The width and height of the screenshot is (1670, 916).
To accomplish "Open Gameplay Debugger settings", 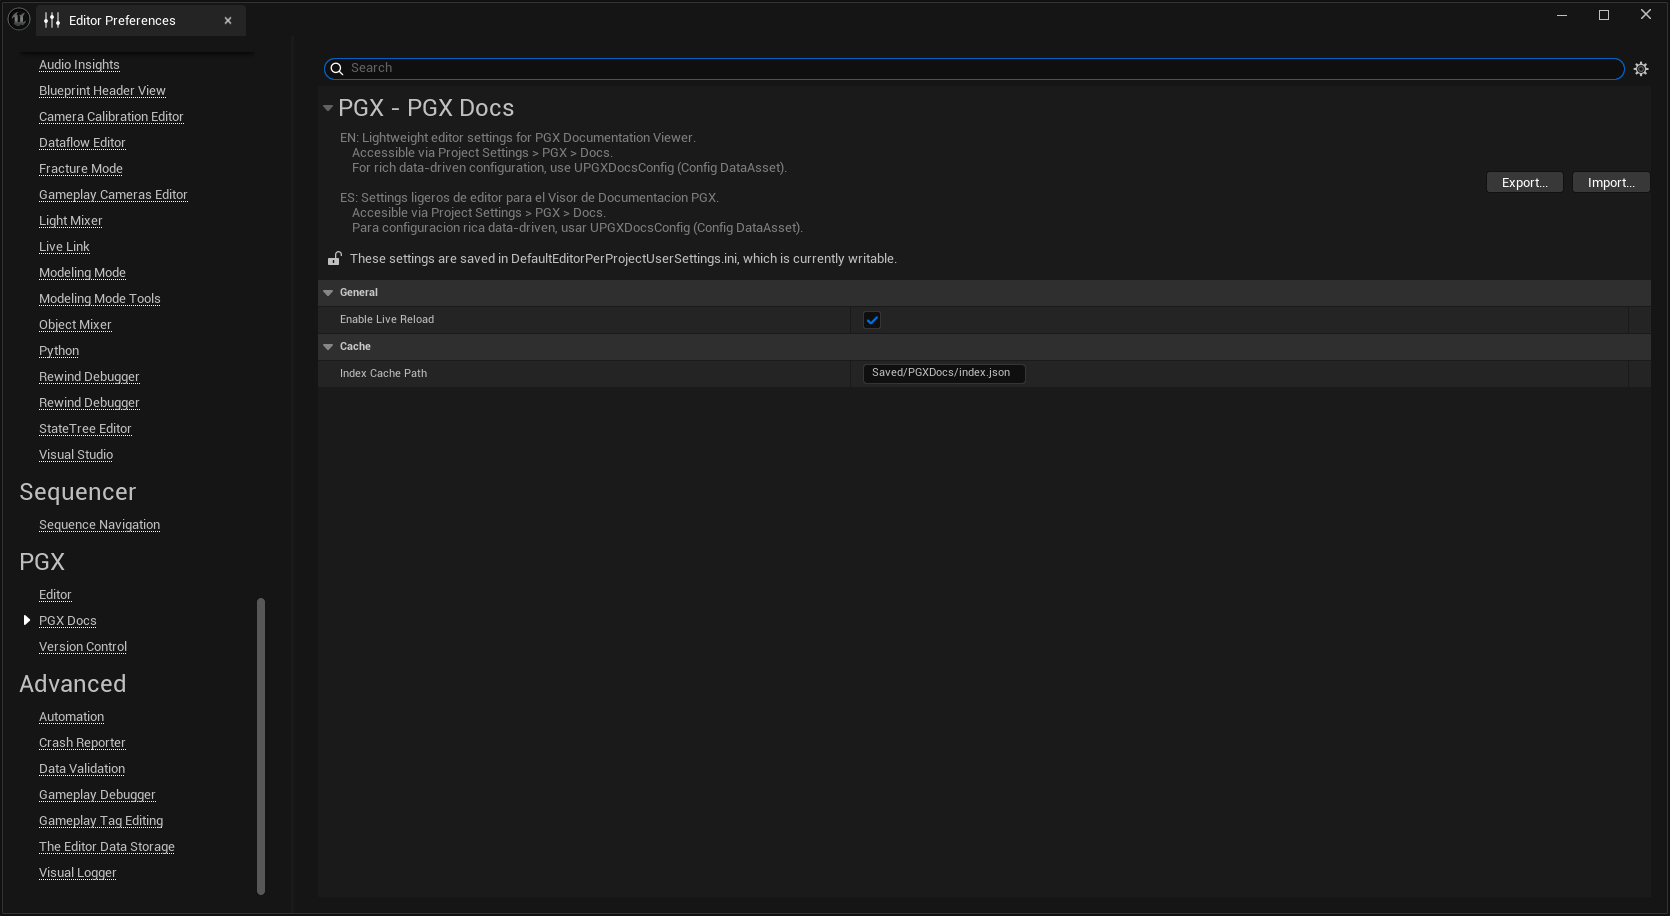I will click(x=97, y=795).
